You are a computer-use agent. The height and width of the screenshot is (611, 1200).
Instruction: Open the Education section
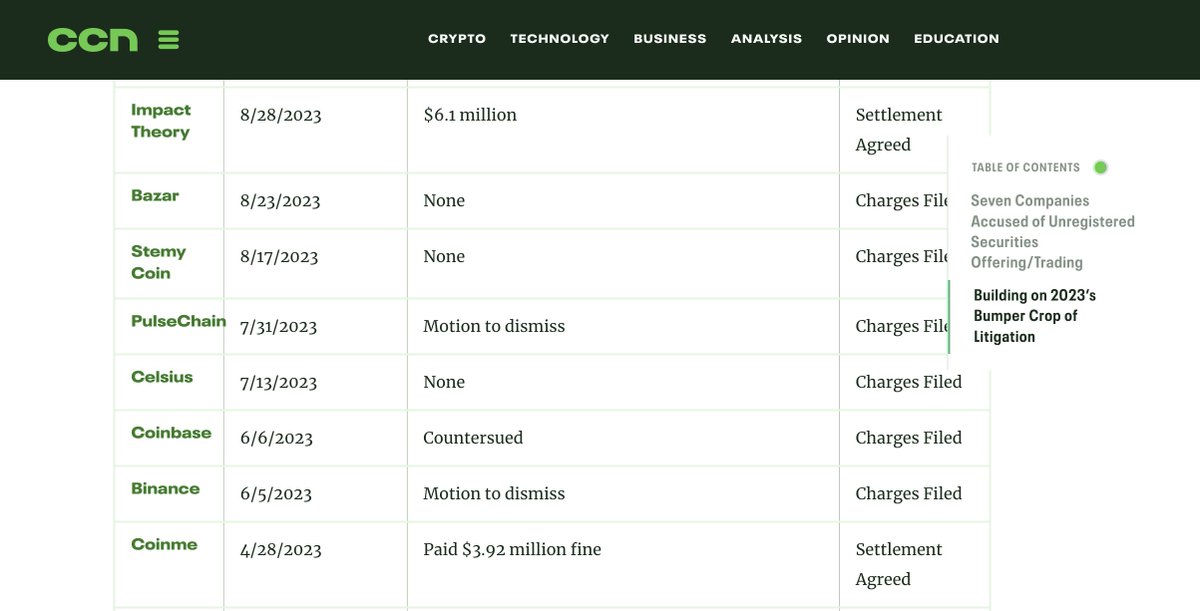[956, 39]
